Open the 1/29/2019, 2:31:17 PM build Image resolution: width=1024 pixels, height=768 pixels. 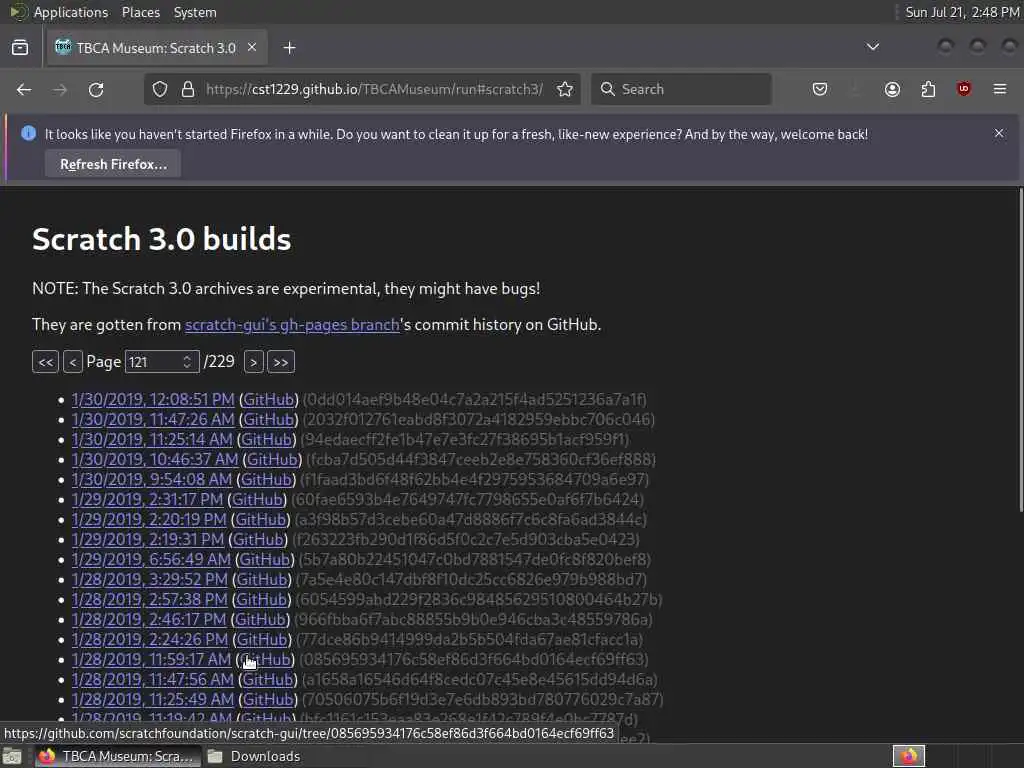pyautogui.click(x=148, y=500)
